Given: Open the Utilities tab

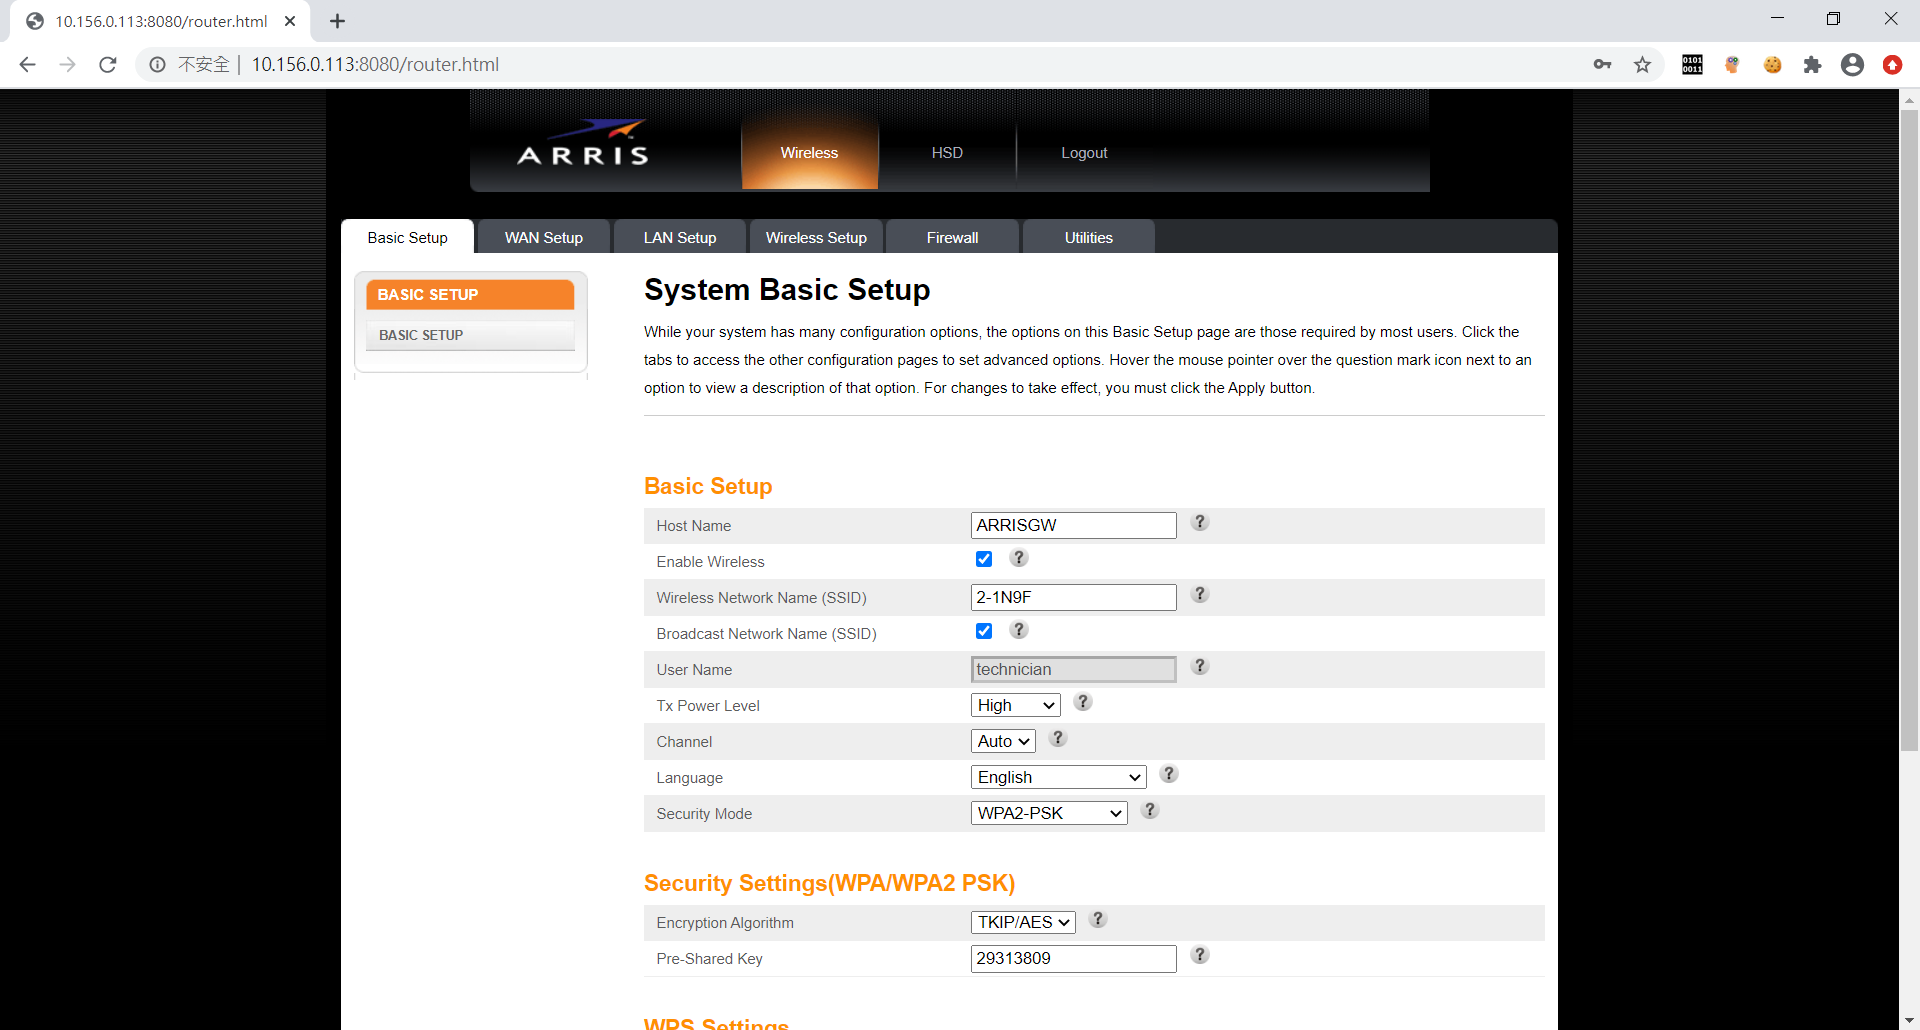Looking at the screenshot, I should tap(1088, 237).
